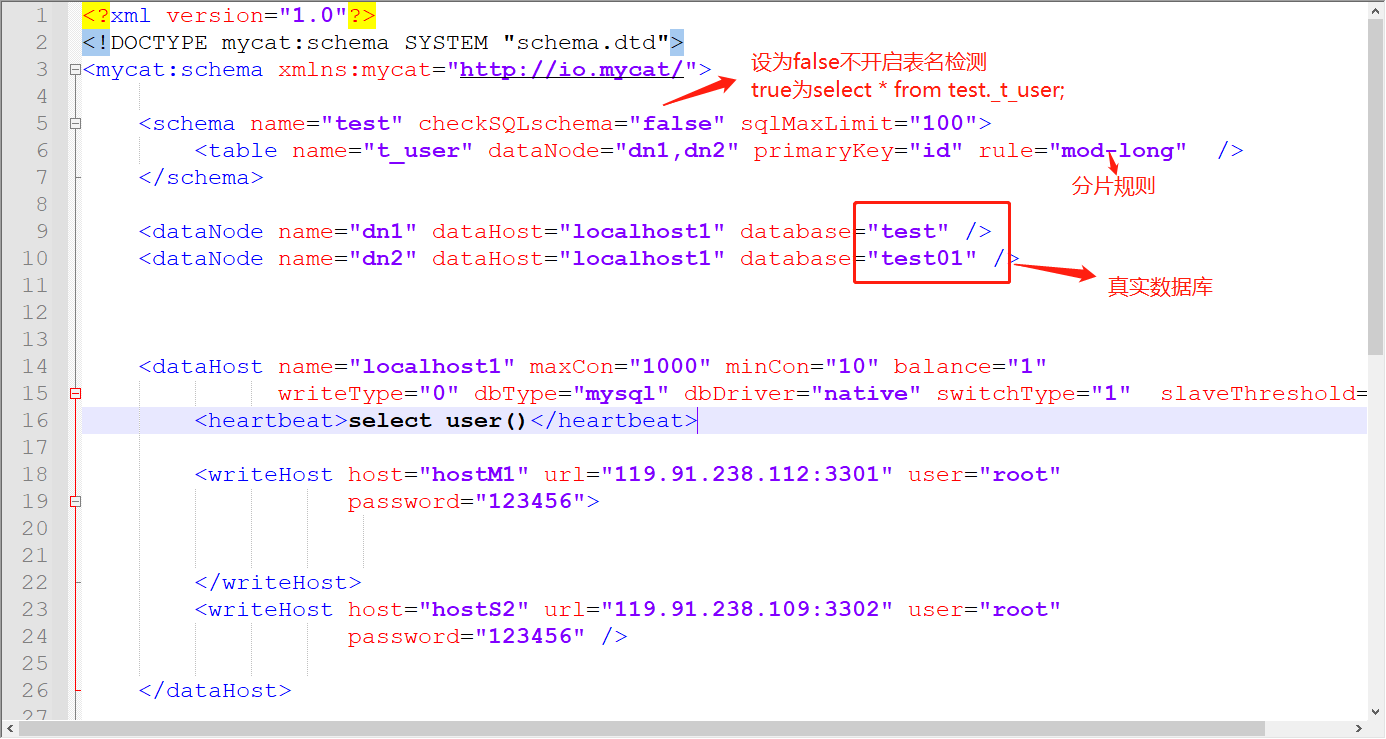Click "localhost1" dataHost value on line 9
The image size is (1386, 739).
coord(642,232)
